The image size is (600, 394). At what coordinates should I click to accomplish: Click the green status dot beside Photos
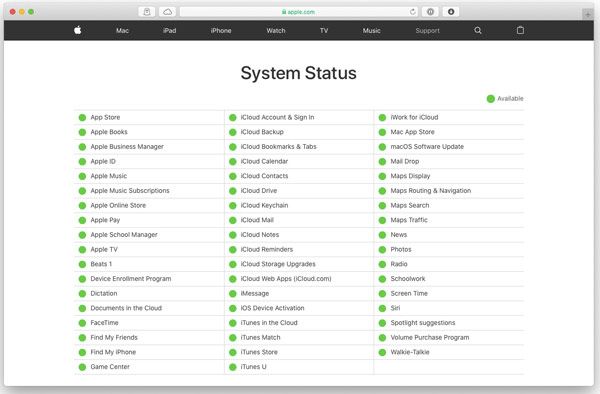point(382,250)
